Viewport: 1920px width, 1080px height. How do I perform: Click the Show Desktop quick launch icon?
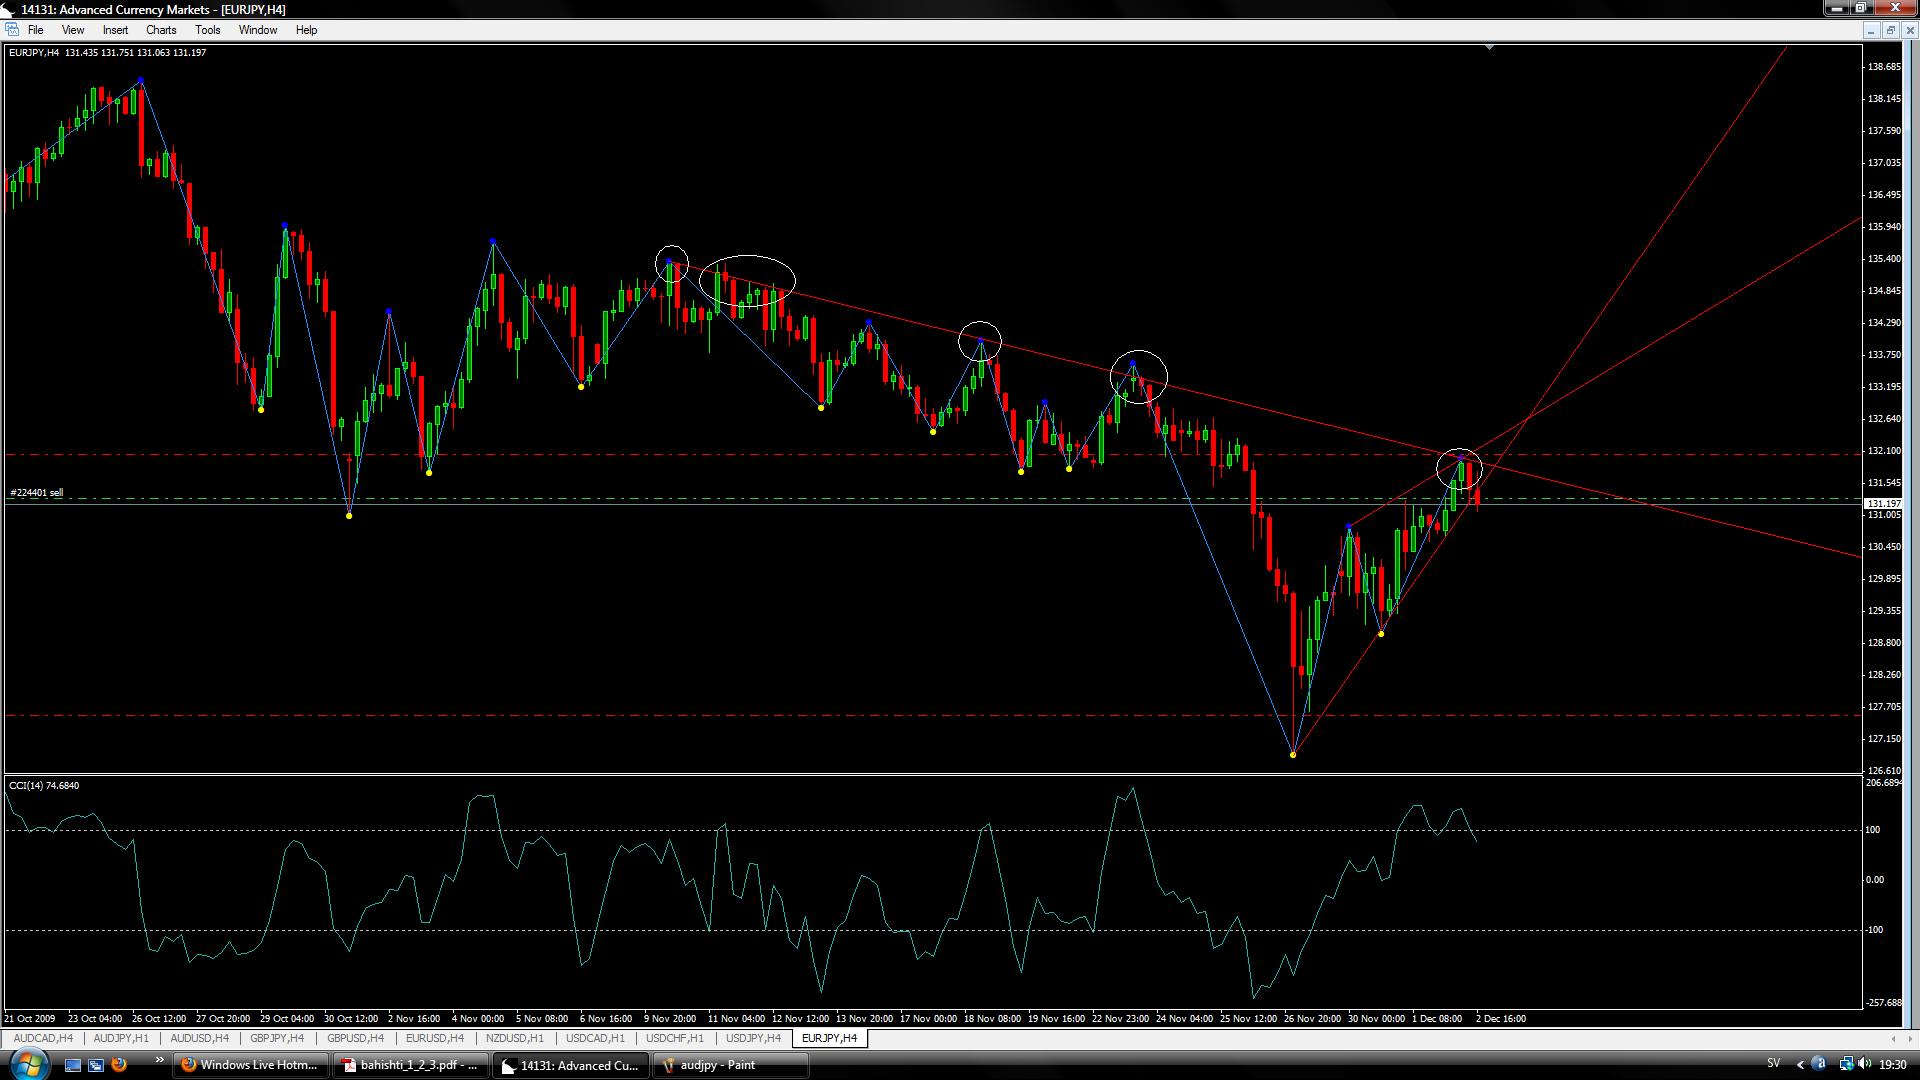coord(72,1065)
